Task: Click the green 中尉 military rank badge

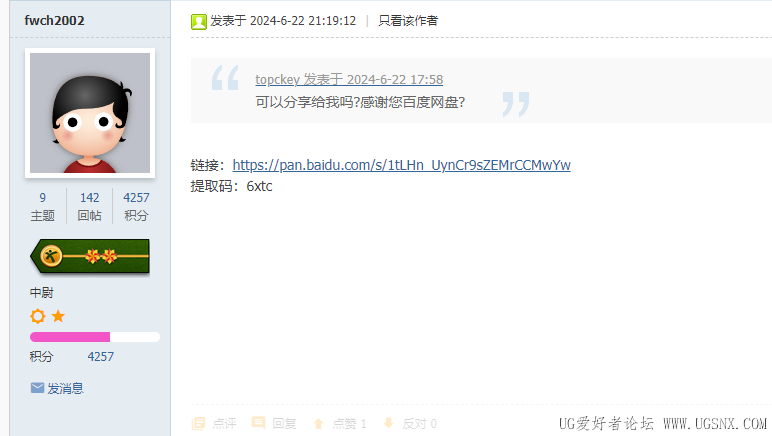Action: click(90, 256)
